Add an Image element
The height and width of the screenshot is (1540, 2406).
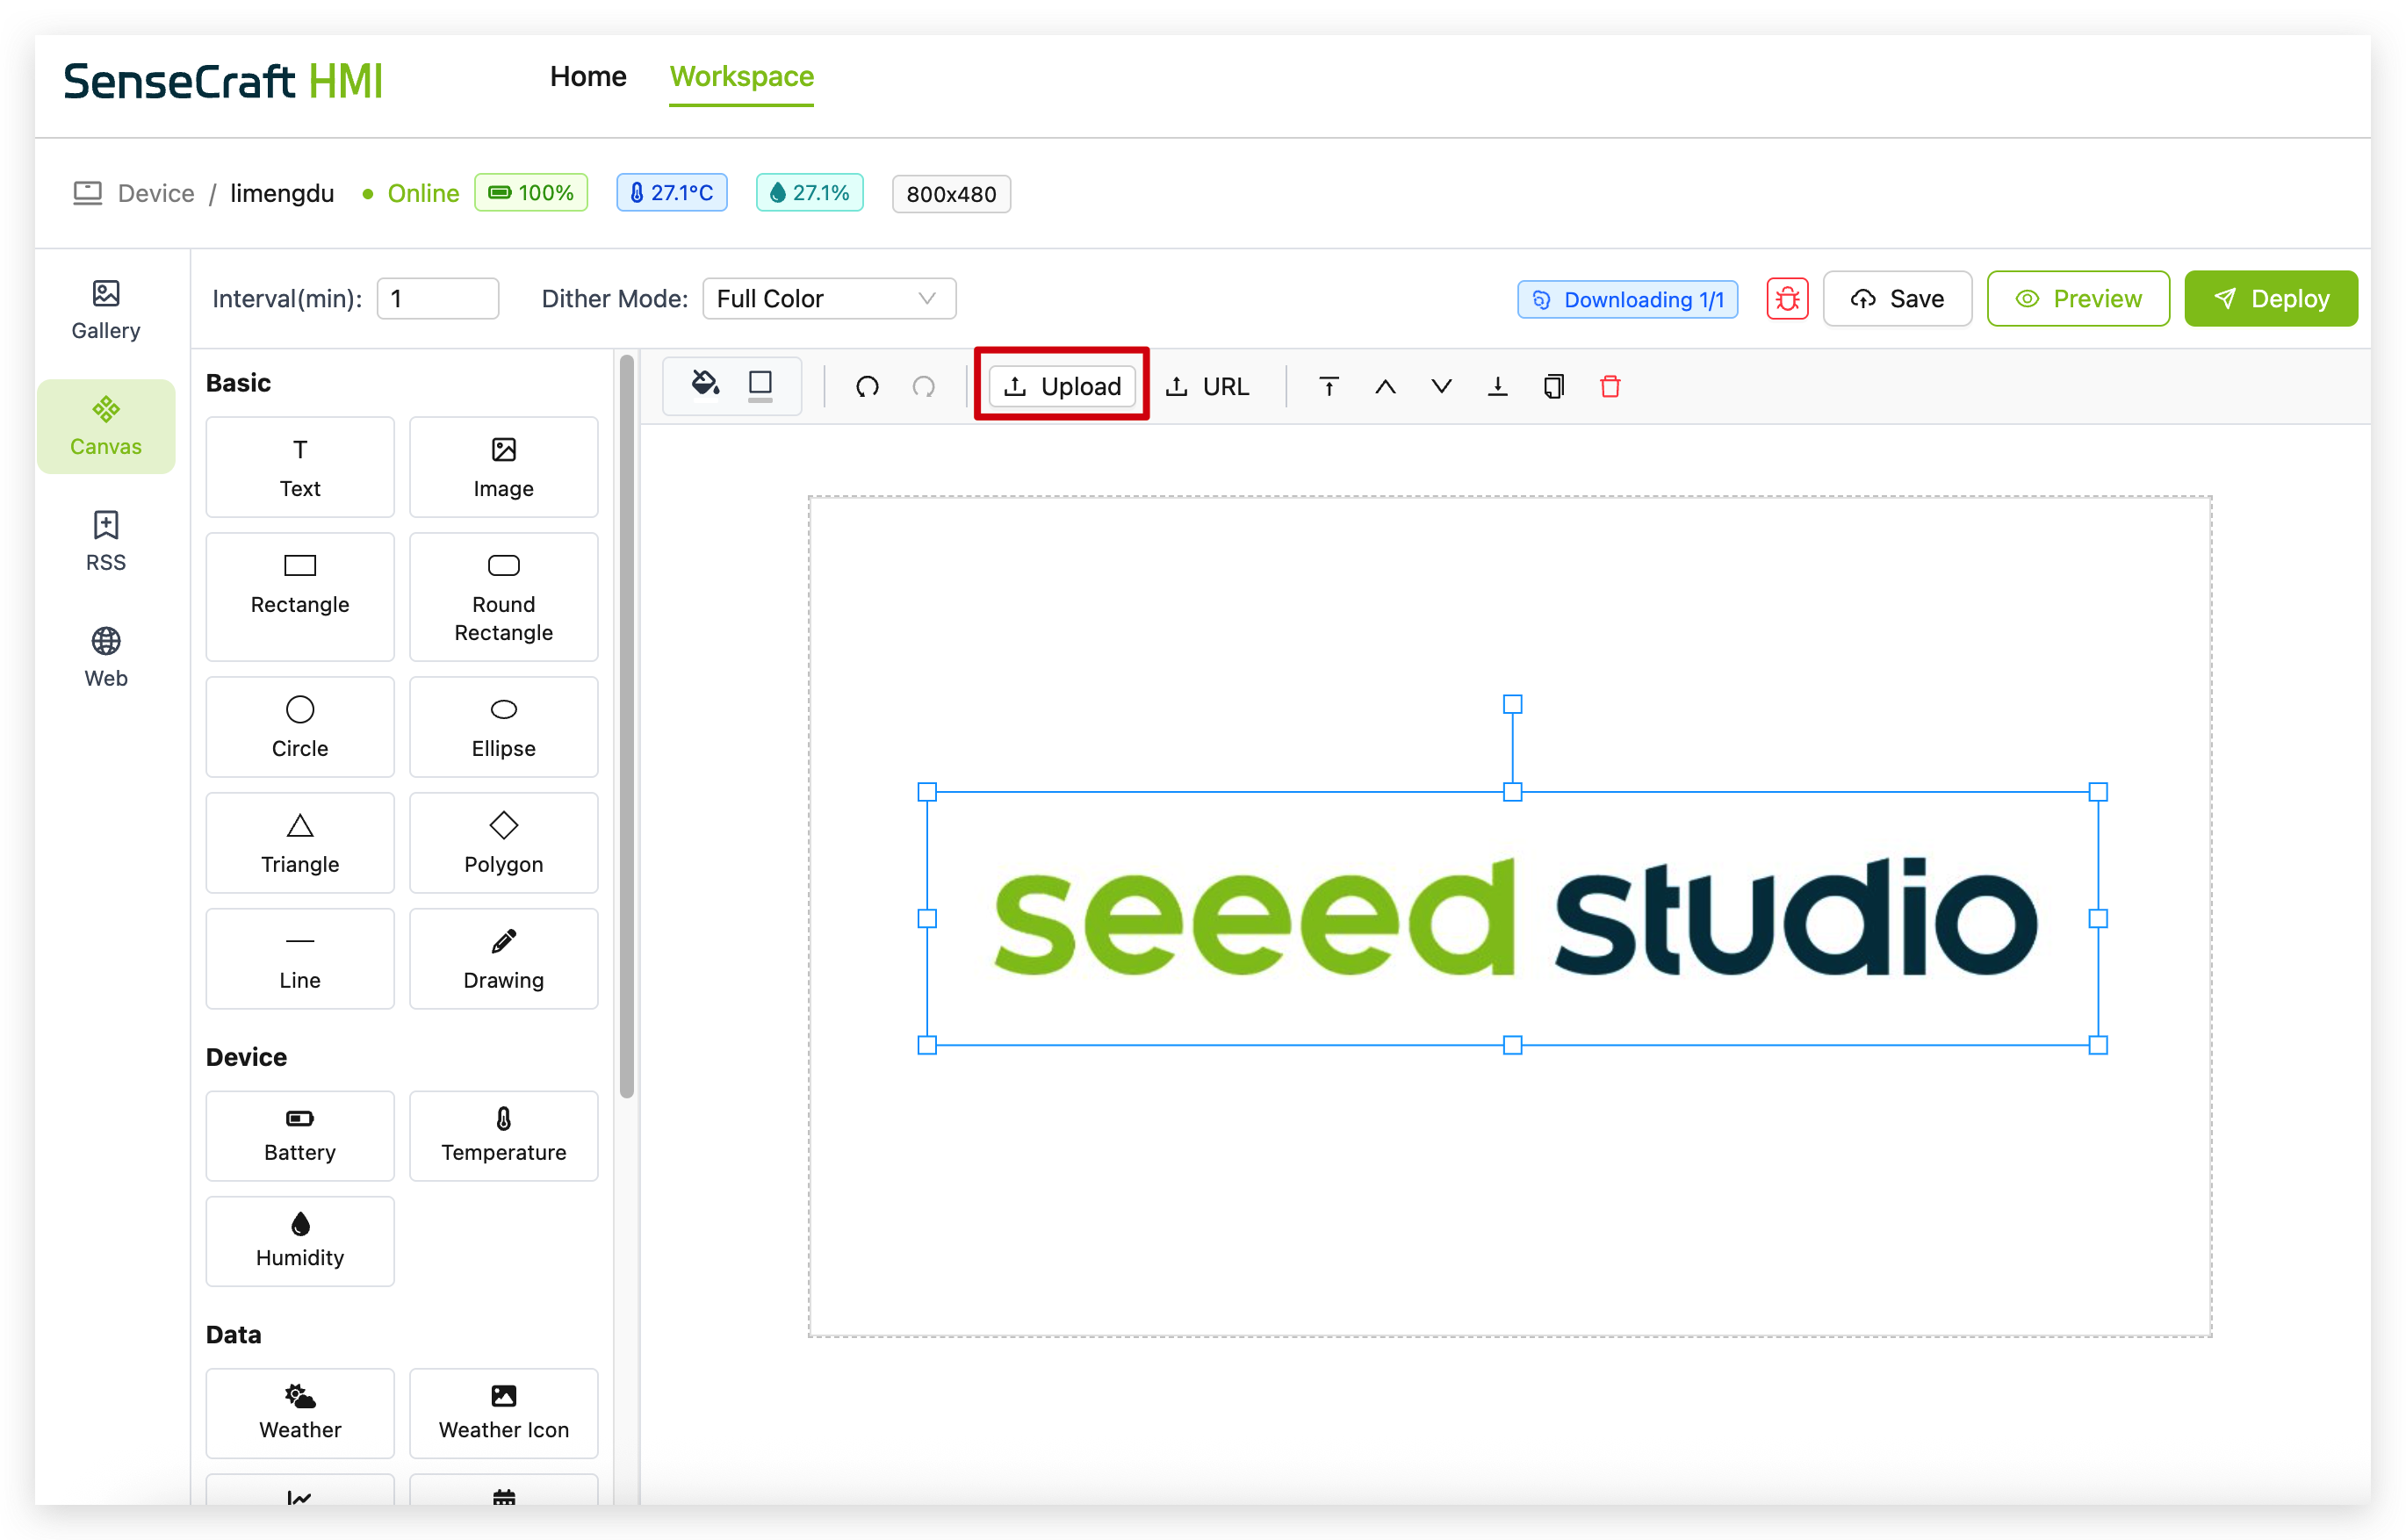click(503, 467)
